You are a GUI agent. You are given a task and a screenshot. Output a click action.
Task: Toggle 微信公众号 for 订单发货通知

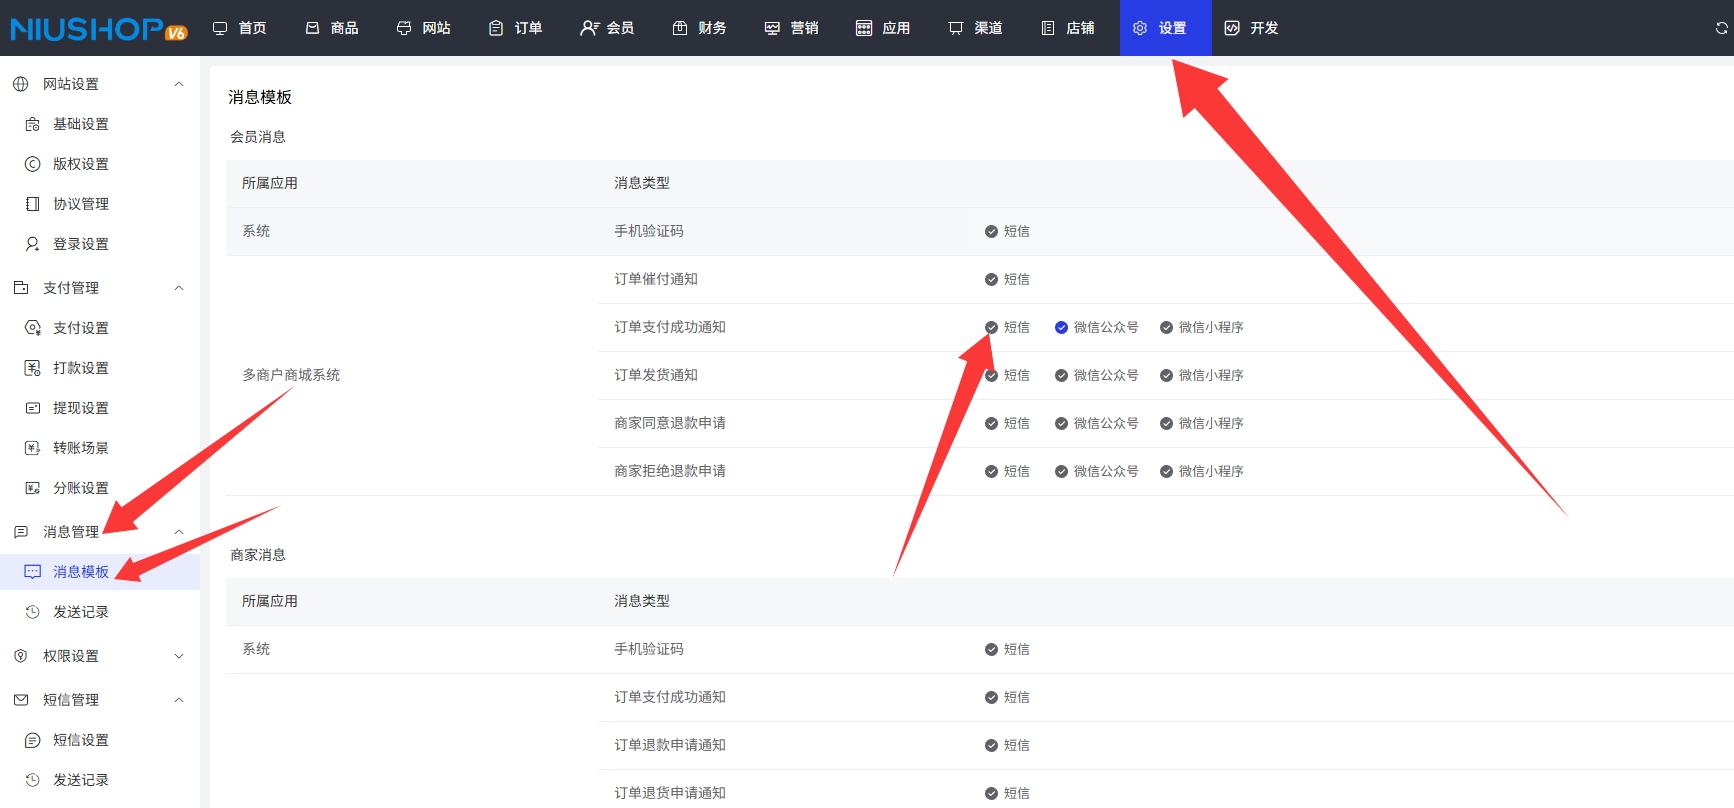(x=1061, y=375)
